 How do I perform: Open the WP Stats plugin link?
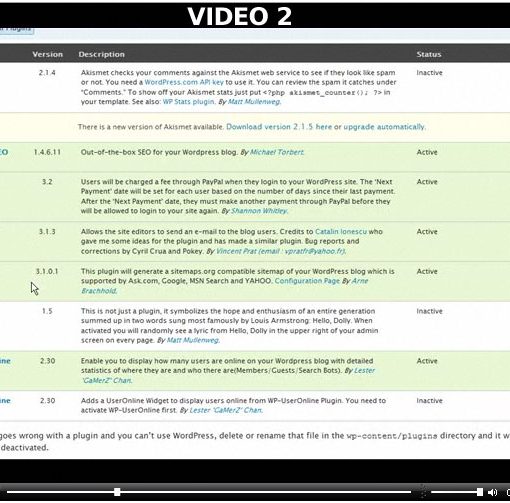188,102
